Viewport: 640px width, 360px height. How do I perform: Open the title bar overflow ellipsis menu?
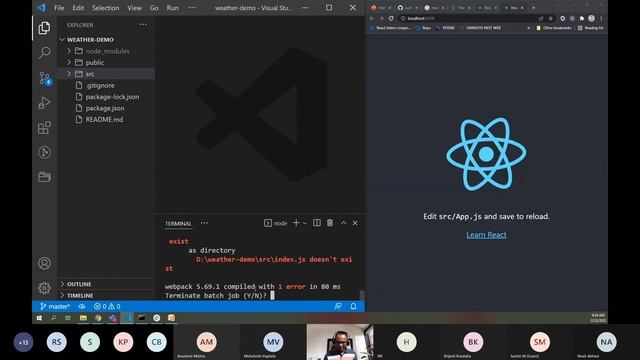click(192, 7)
